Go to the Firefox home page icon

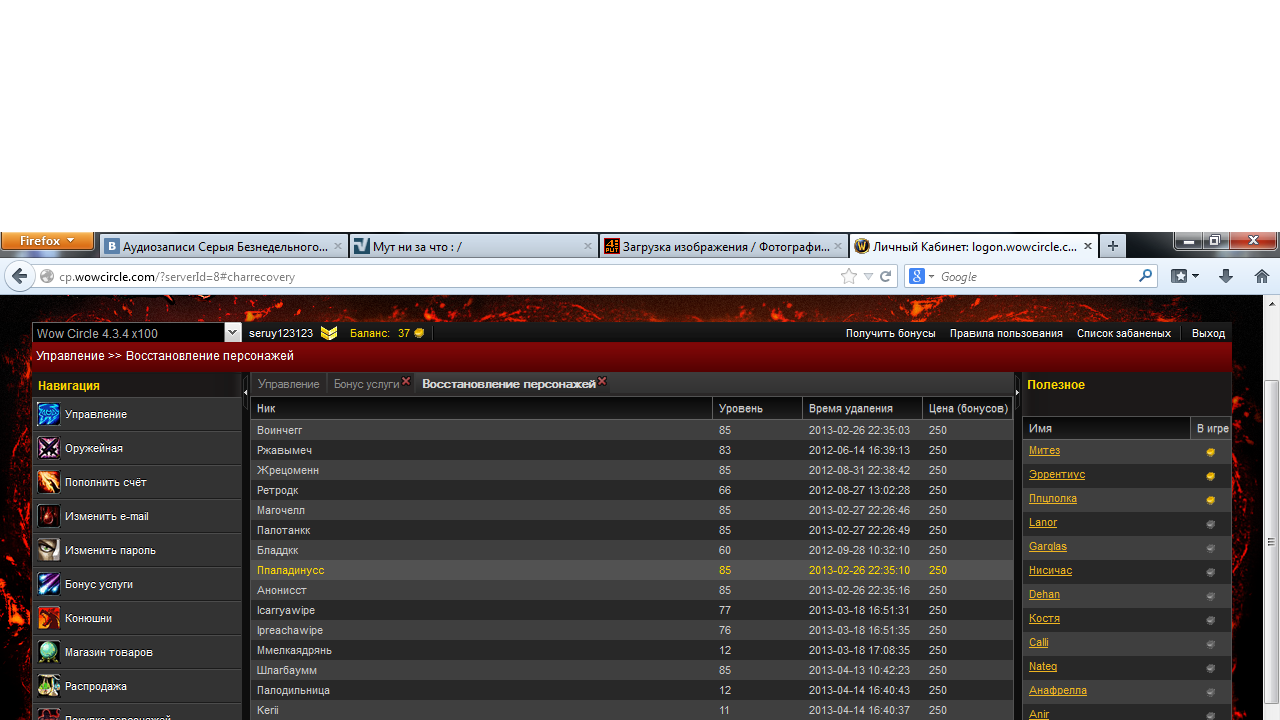1261,276
